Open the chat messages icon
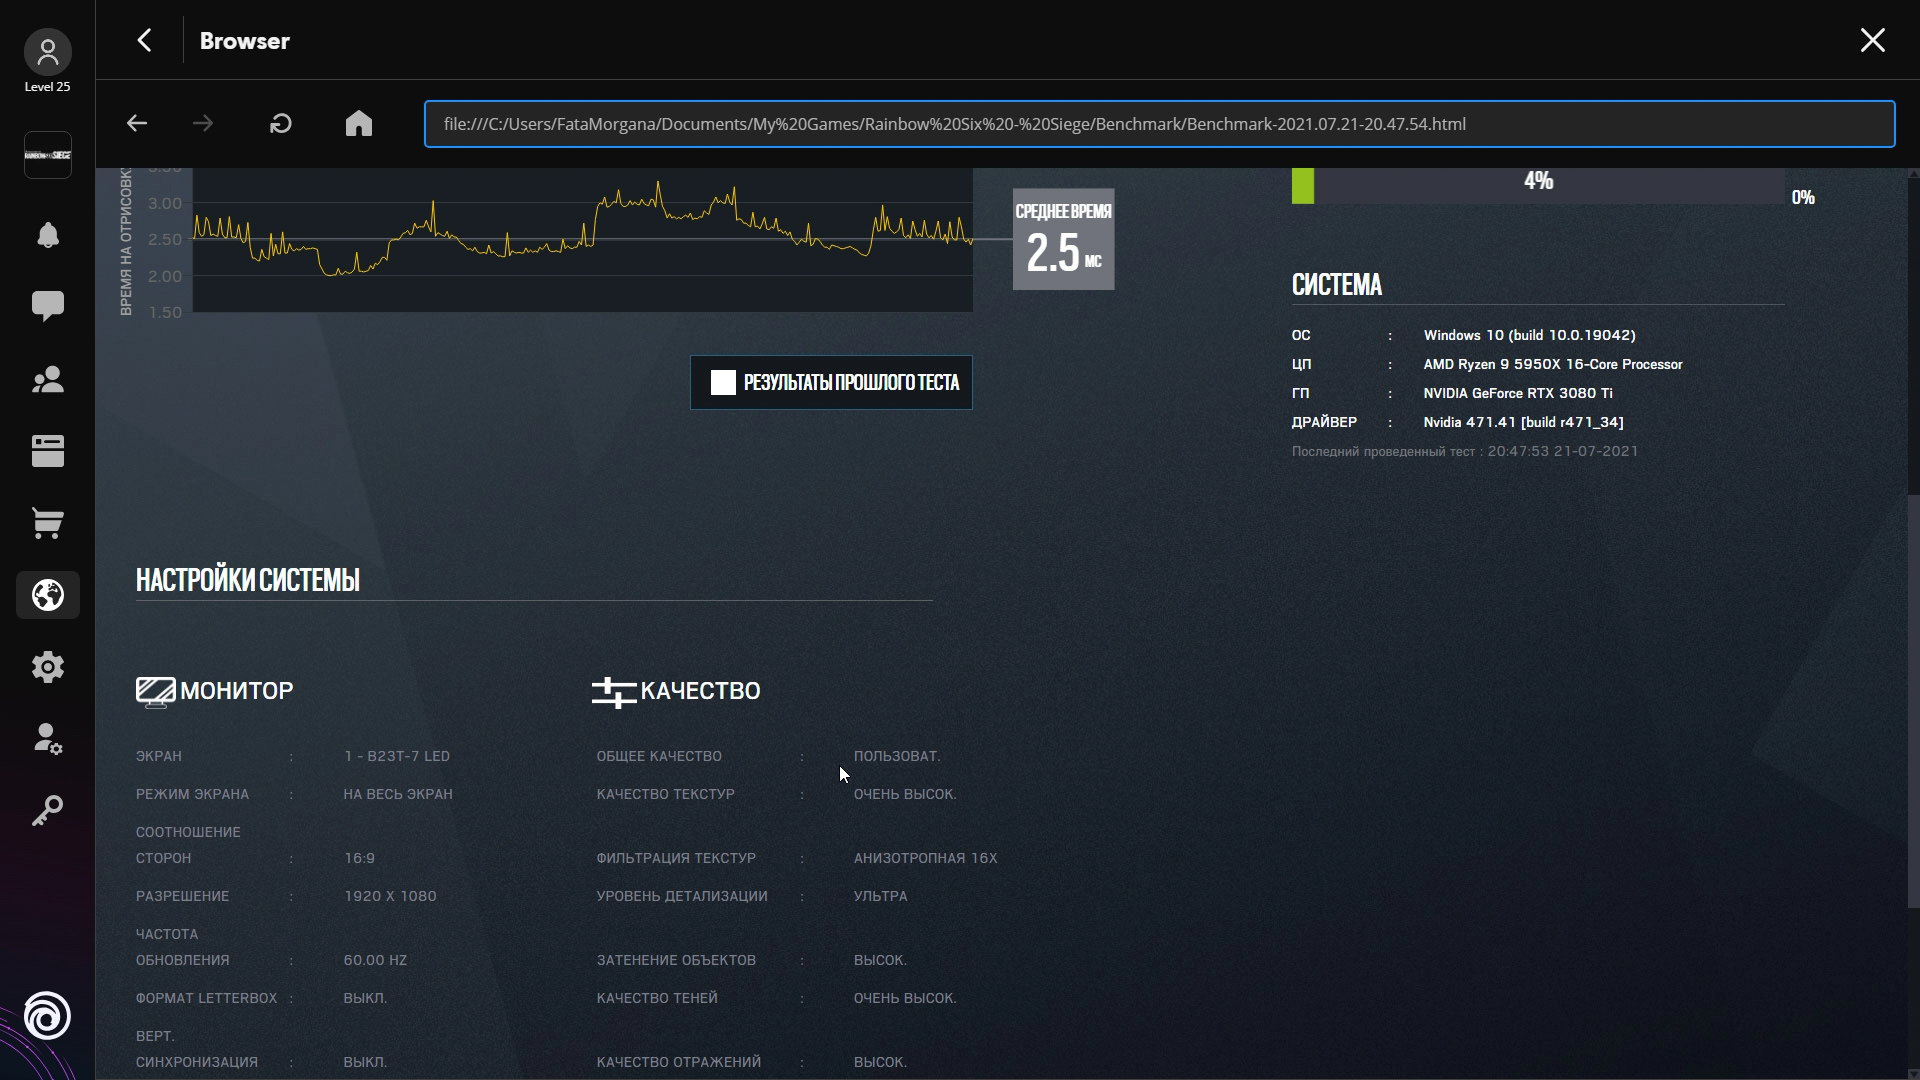Image resolution: width=1920 pixels, height=1080 pixels. [x=47, y=306]
